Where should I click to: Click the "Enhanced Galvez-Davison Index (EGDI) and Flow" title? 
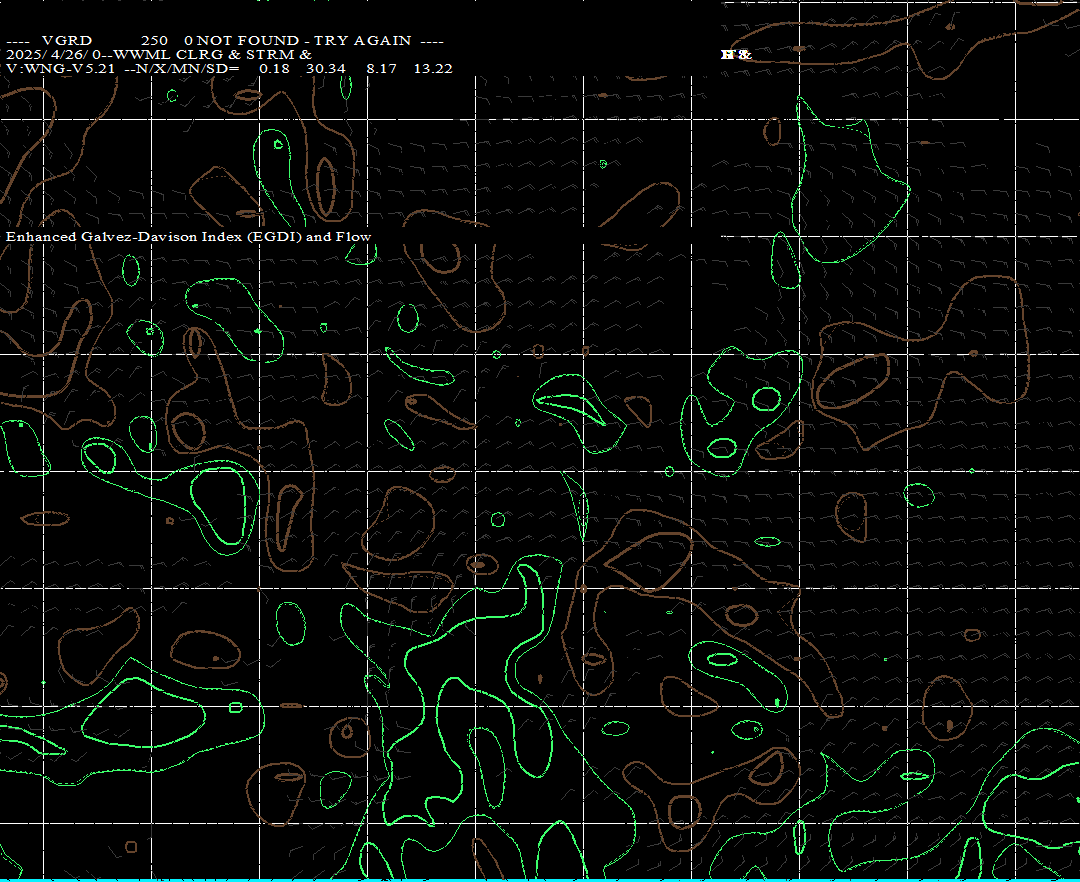tap(189, 237)
